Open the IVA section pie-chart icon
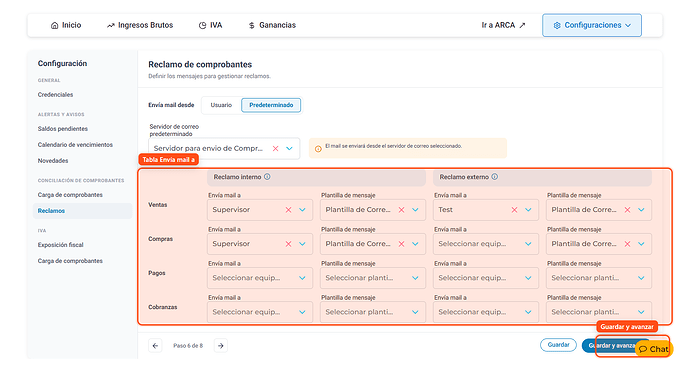The width and height of the screenshot is (690, 366). 202,26
